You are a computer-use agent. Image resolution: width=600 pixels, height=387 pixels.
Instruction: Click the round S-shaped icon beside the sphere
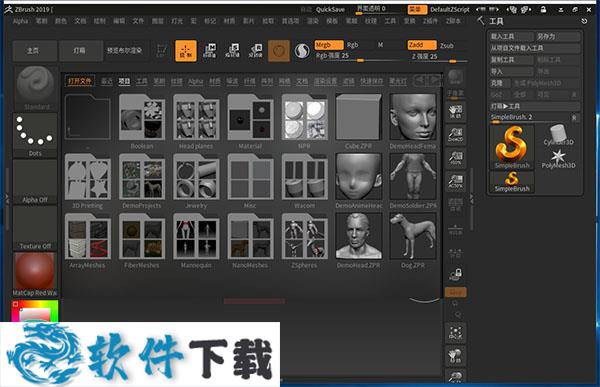point(302,51)
